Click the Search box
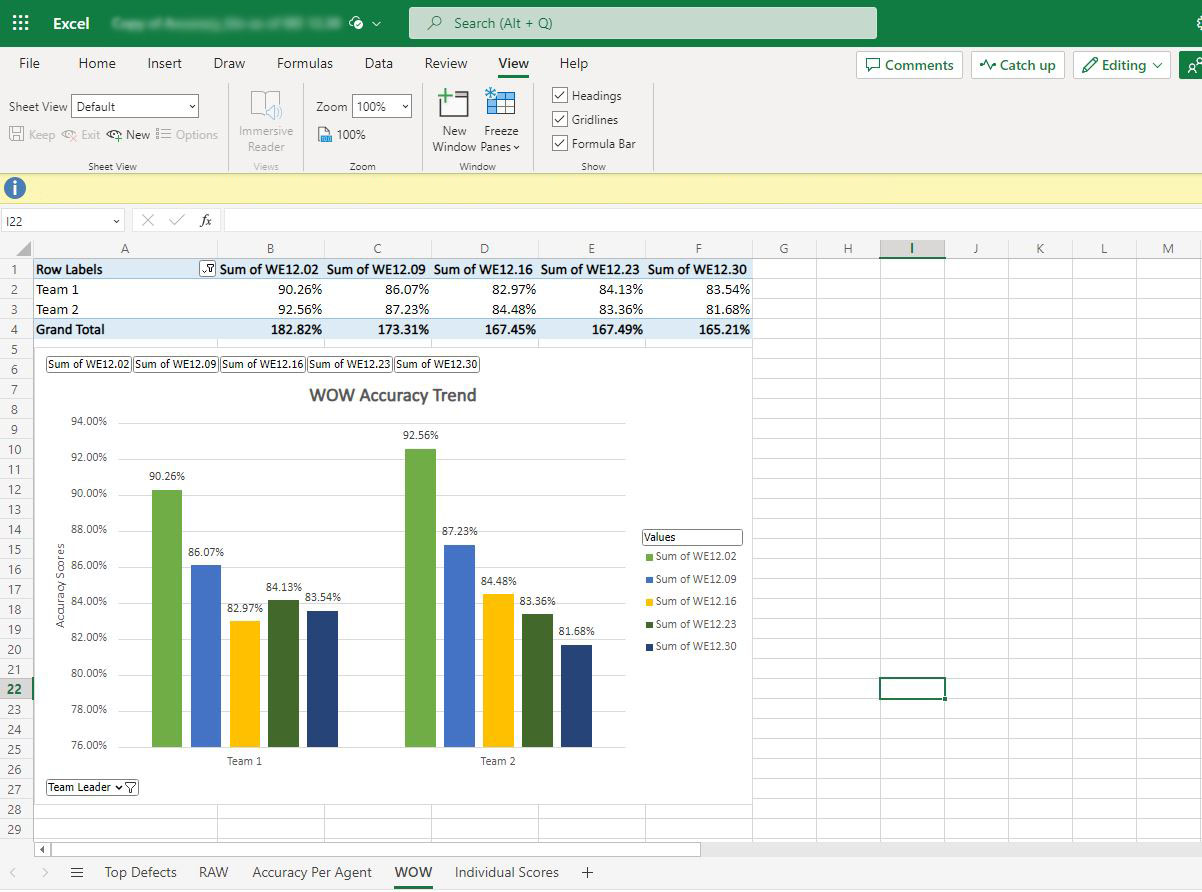Viewport: 1202px width, 892px height. click(643, 23)
